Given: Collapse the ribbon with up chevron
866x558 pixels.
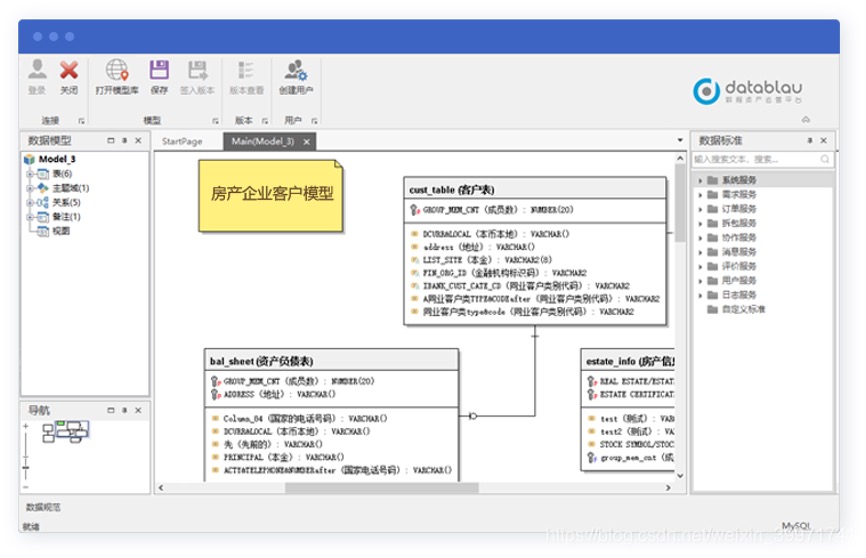Looking at the screenshot, I should [x=806, y=119].
